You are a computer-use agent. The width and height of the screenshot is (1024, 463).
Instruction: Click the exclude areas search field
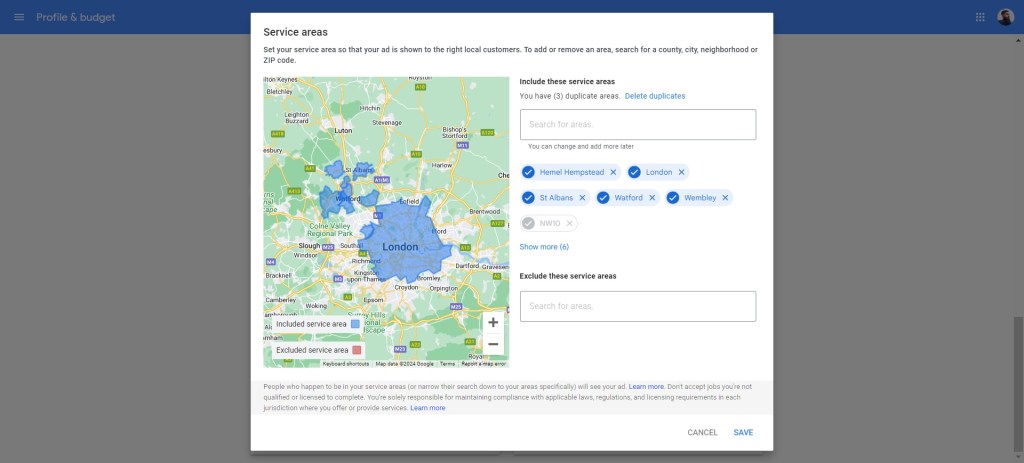coord(637,306)
